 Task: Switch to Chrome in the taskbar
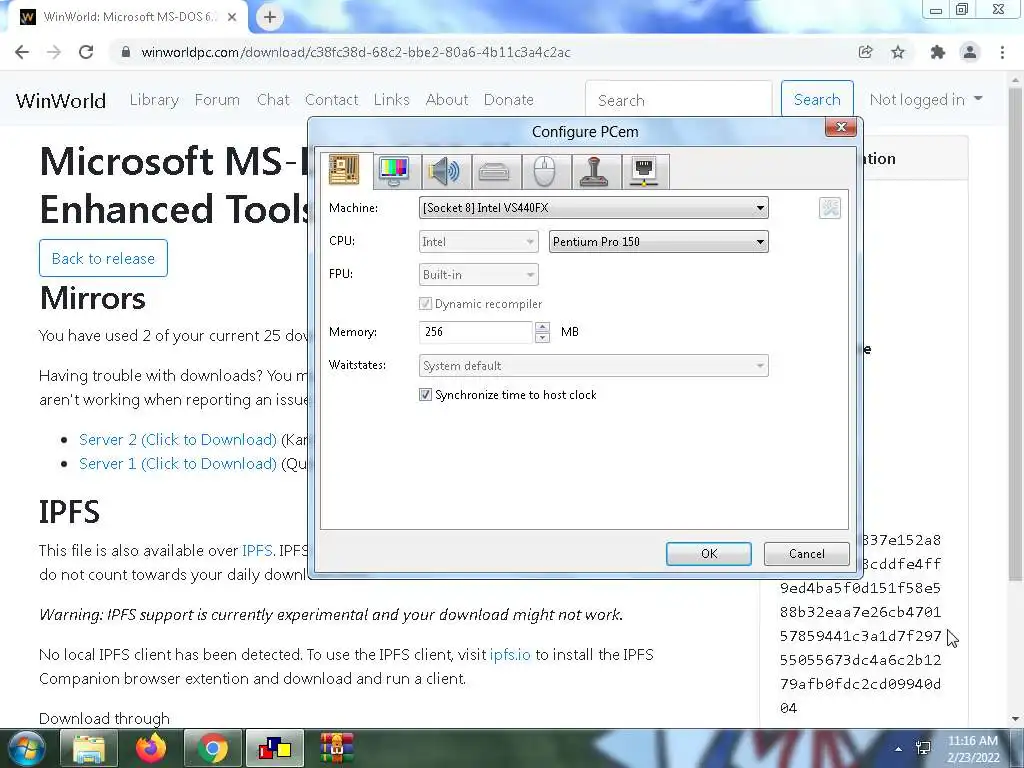(x=213, y=749)
